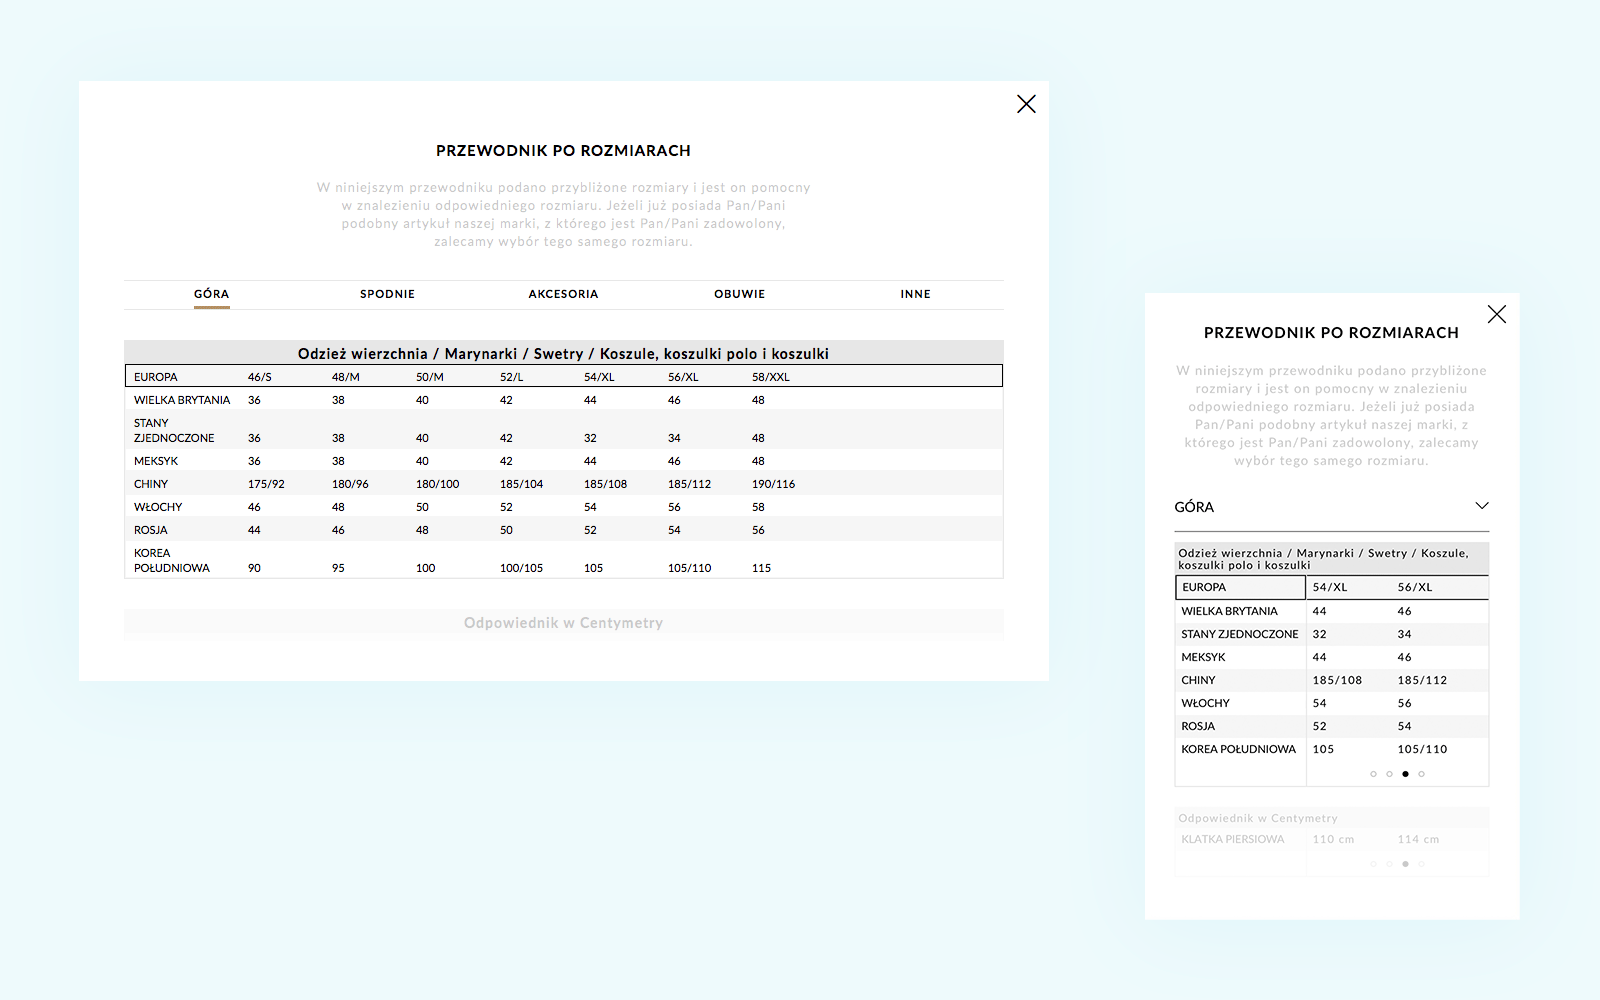1600x1000 pixels.
Task: Click desktop table heading Odzież wierzchnia / Marynarki
Action: pyautogui.click(x=564, y=354)
